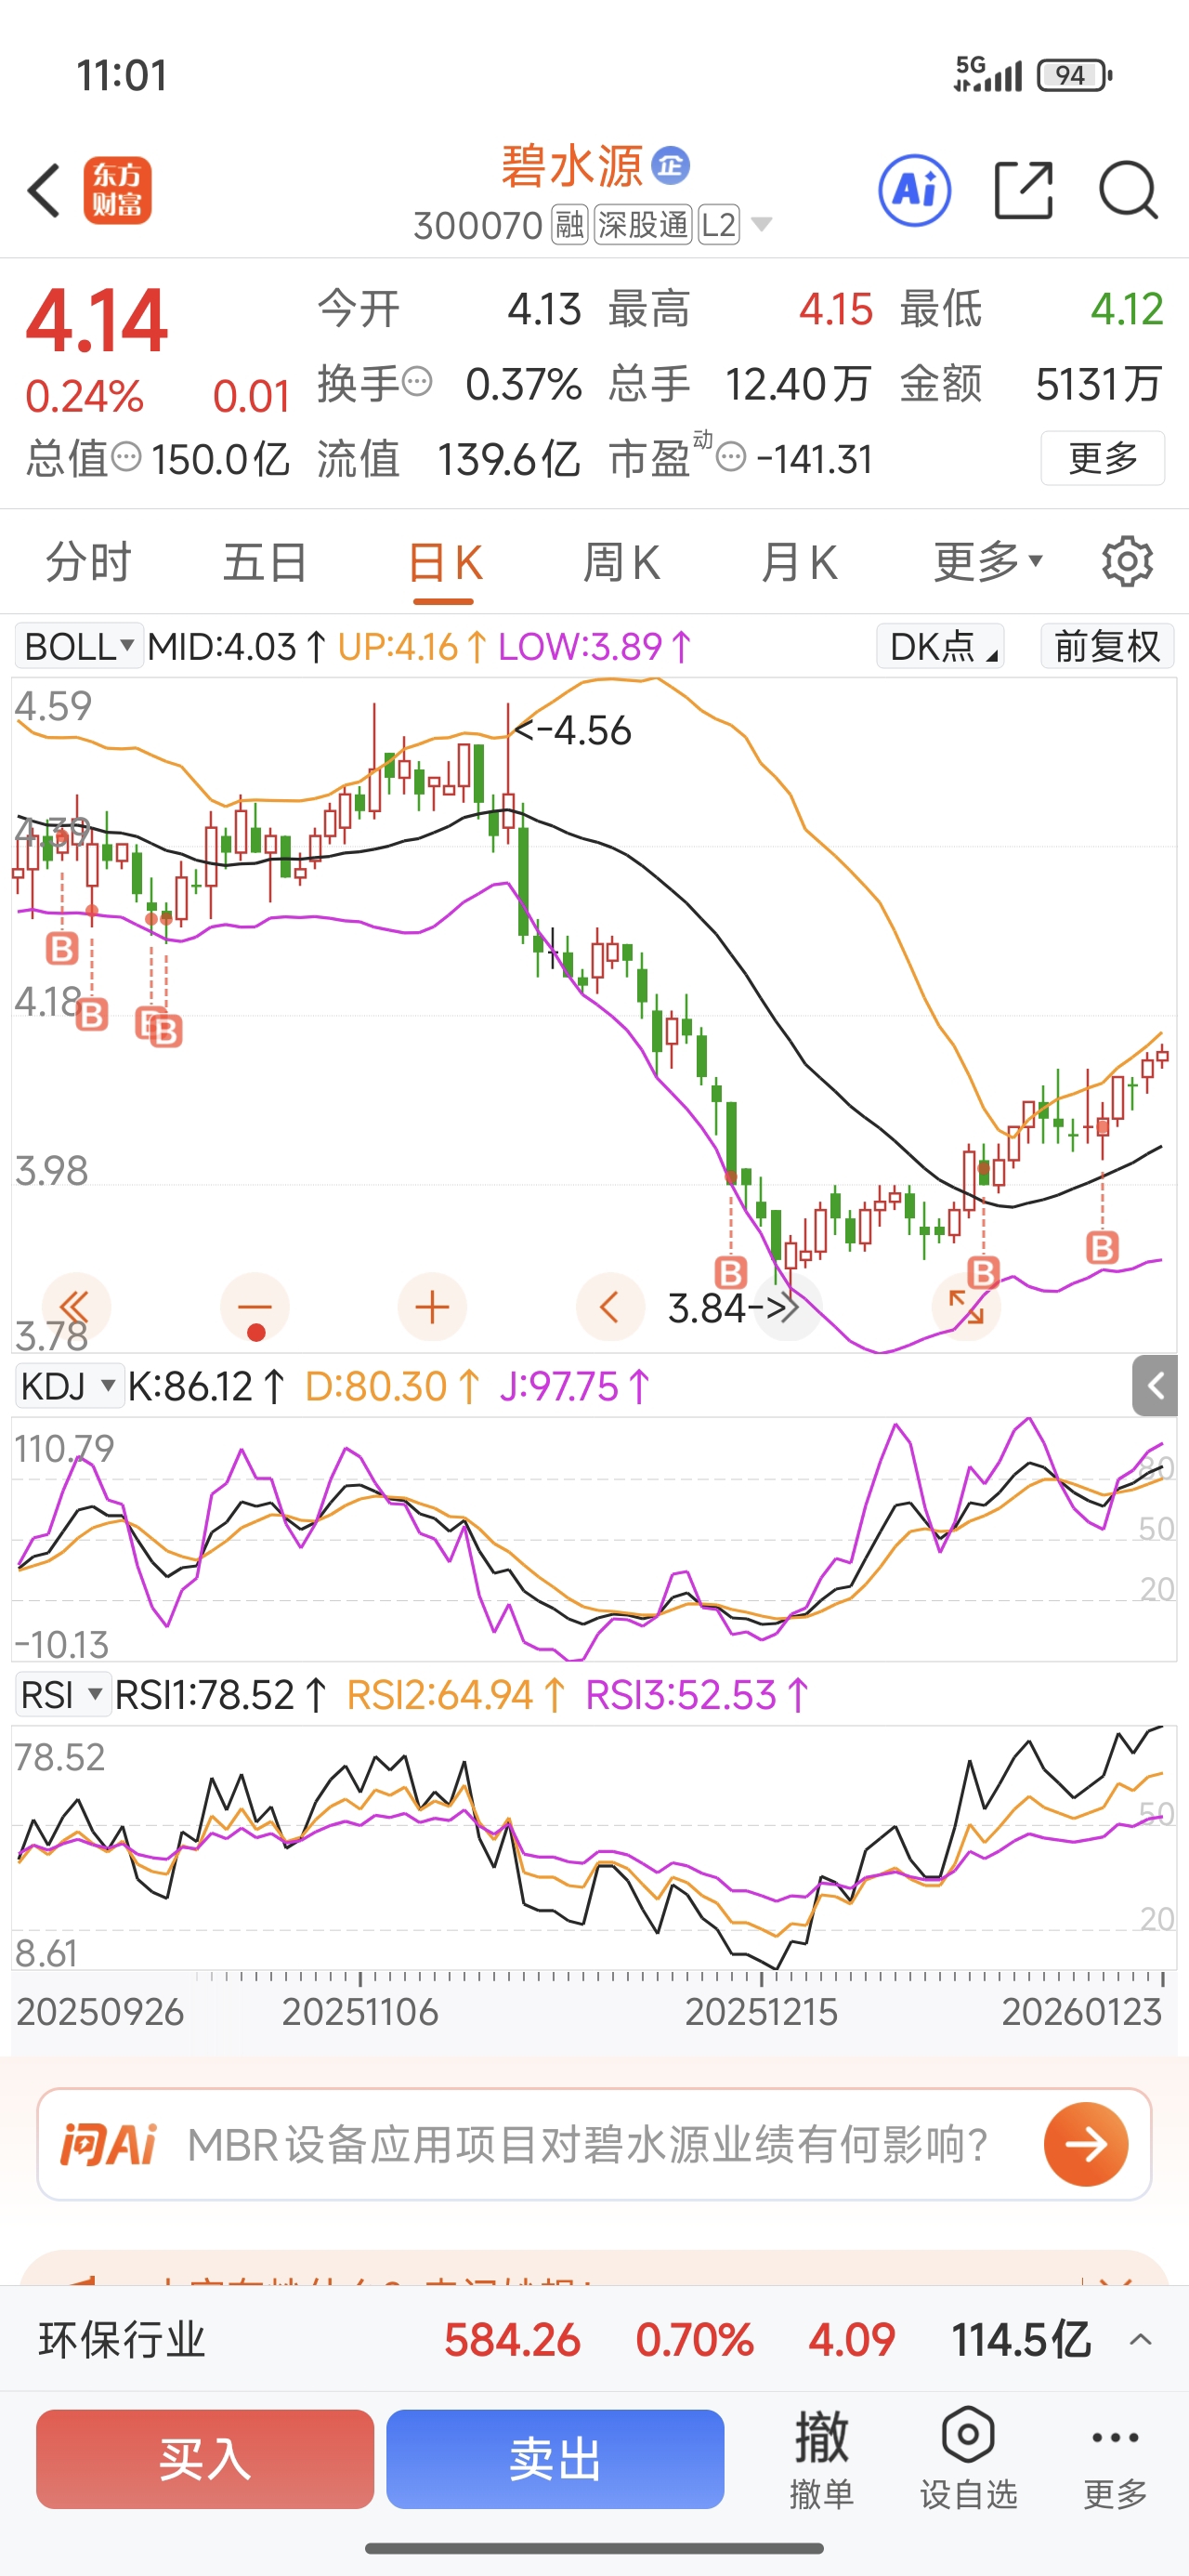Tap the 584.26 sector index value
The width and height of the screenshot is (1189, 2576).
click(512, 2340)
